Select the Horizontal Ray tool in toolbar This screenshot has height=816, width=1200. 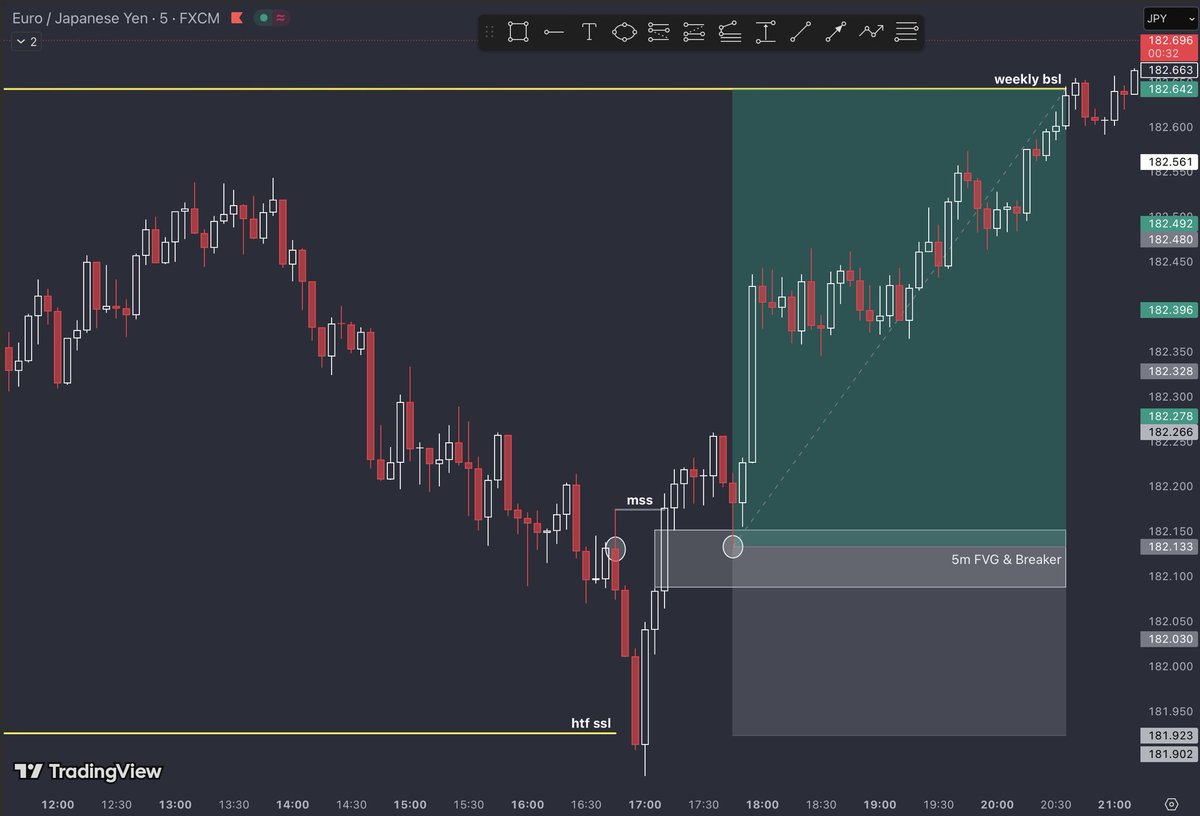pos(553,32)
